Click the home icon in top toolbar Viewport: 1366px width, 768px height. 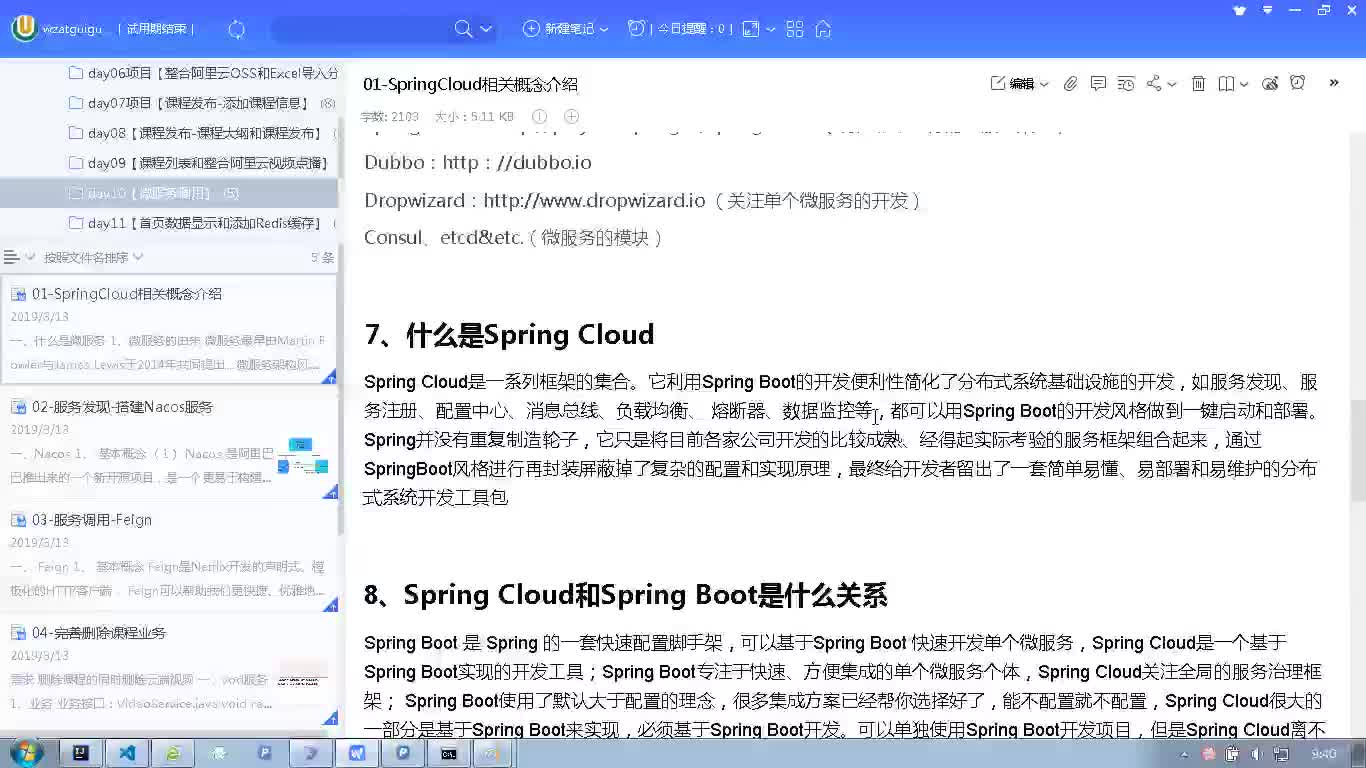tap(823, 29)
